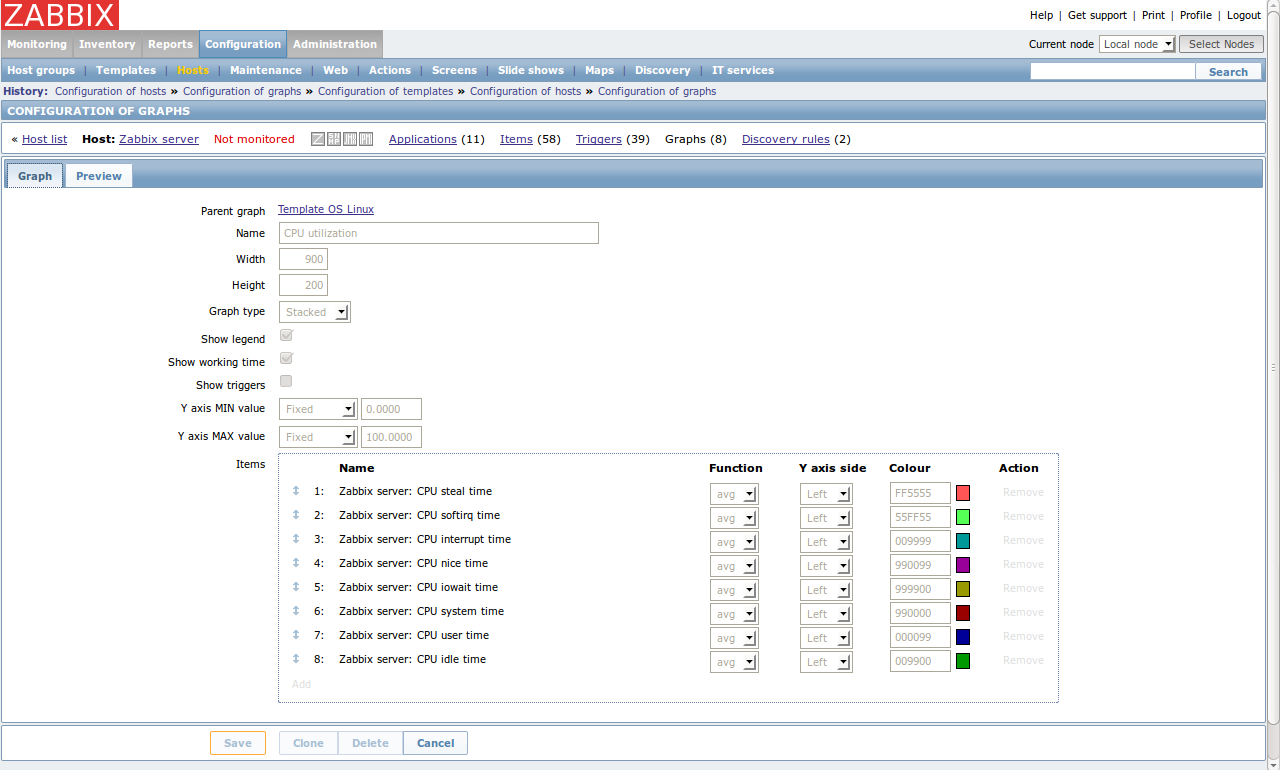Click the Logout link

pyautogui.click(x=1244, y=15)
